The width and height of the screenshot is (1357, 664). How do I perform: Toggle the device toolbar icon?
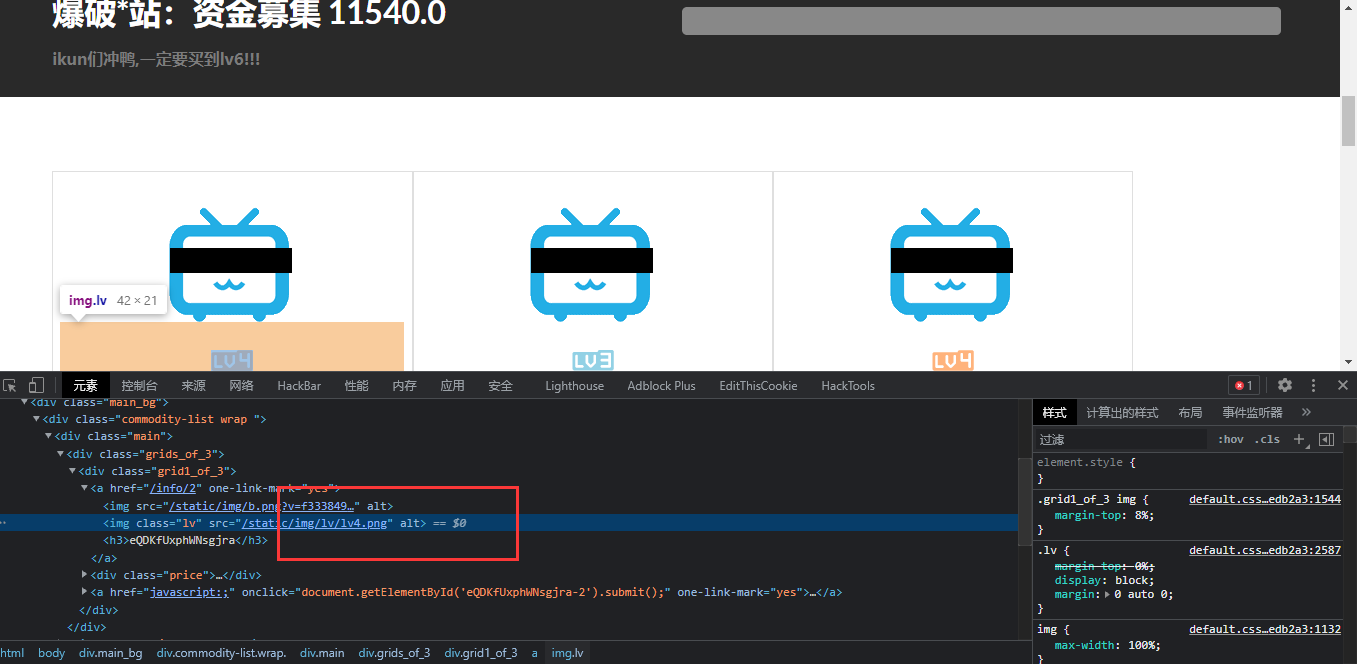(x=36, y=385)
